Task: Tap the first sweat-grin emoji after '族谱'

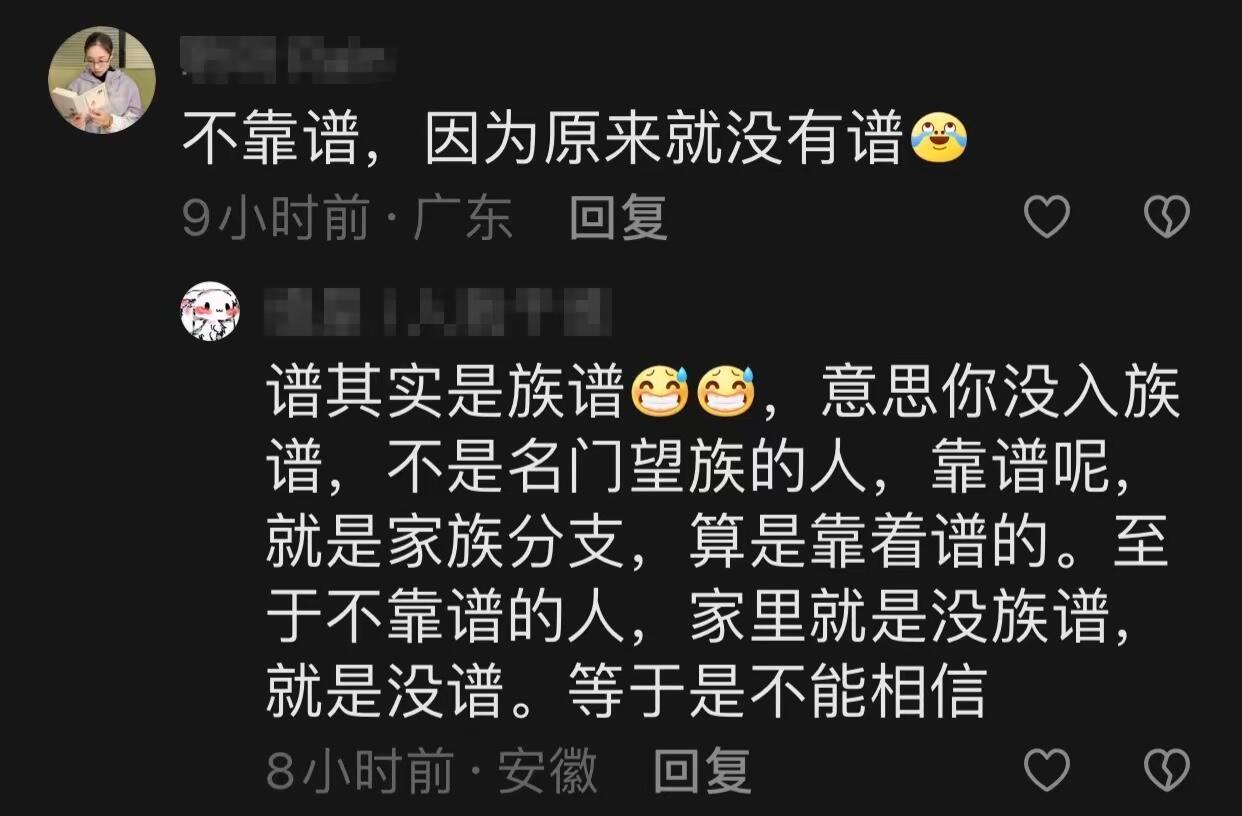Action: (x=660, y=392)
